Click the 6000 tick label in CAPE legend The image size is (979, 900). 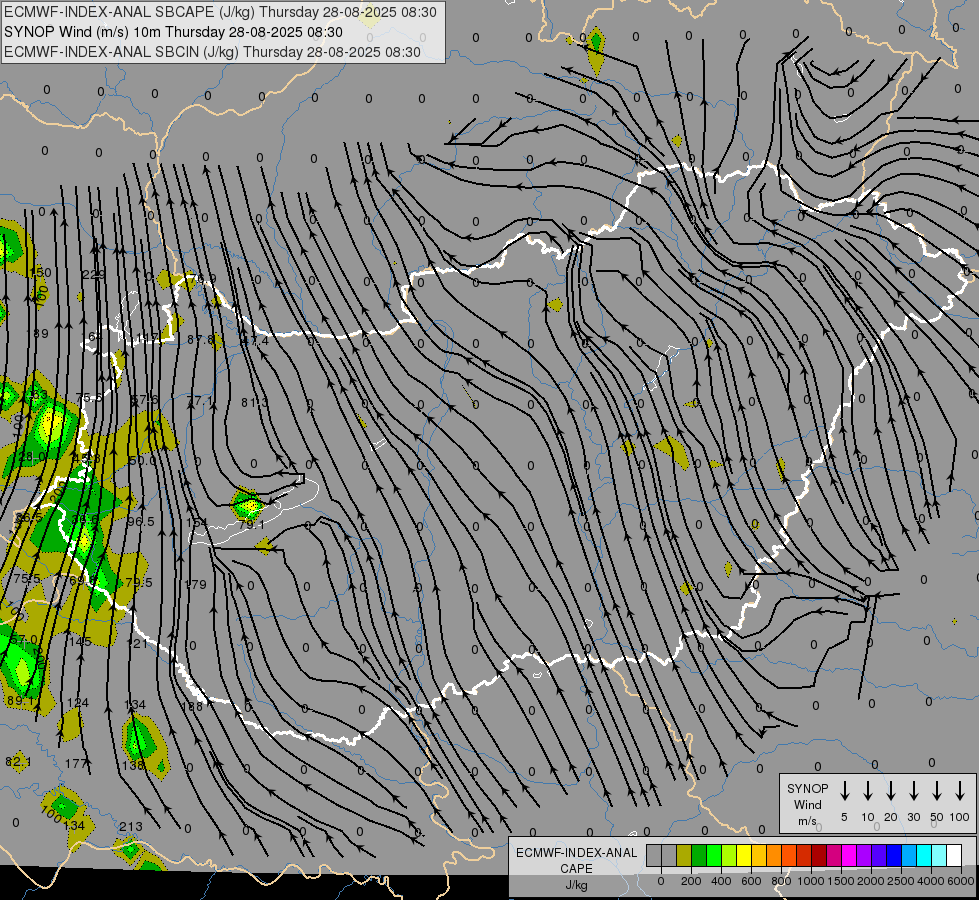click(x=961, y=881)
